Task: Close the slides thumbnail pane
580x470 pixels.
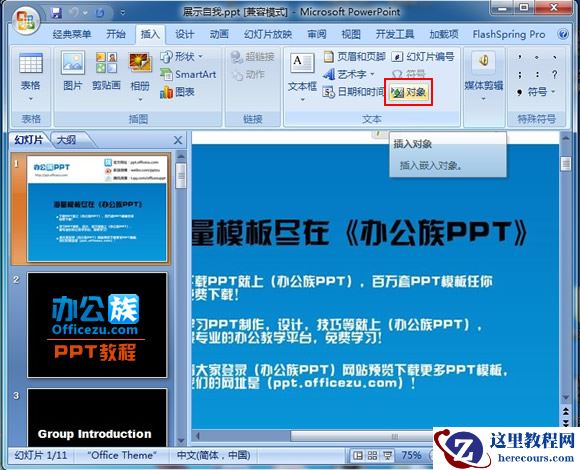Action: tap(178, 140)
